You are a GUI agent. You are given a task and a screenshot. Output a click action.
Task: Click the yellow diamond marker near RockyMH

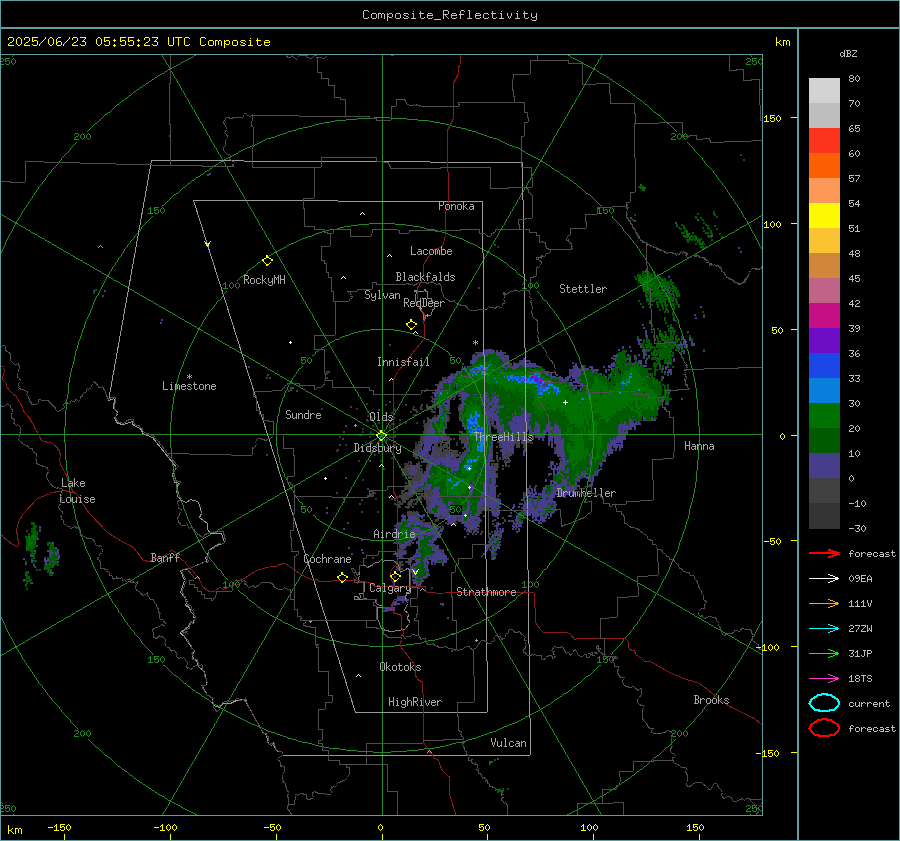[x=267, y=261]
